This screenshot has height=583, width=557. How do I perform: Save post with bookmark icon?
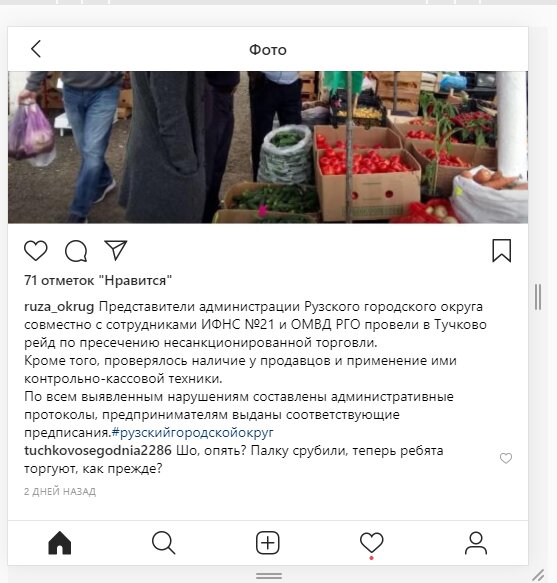[502, 251]
